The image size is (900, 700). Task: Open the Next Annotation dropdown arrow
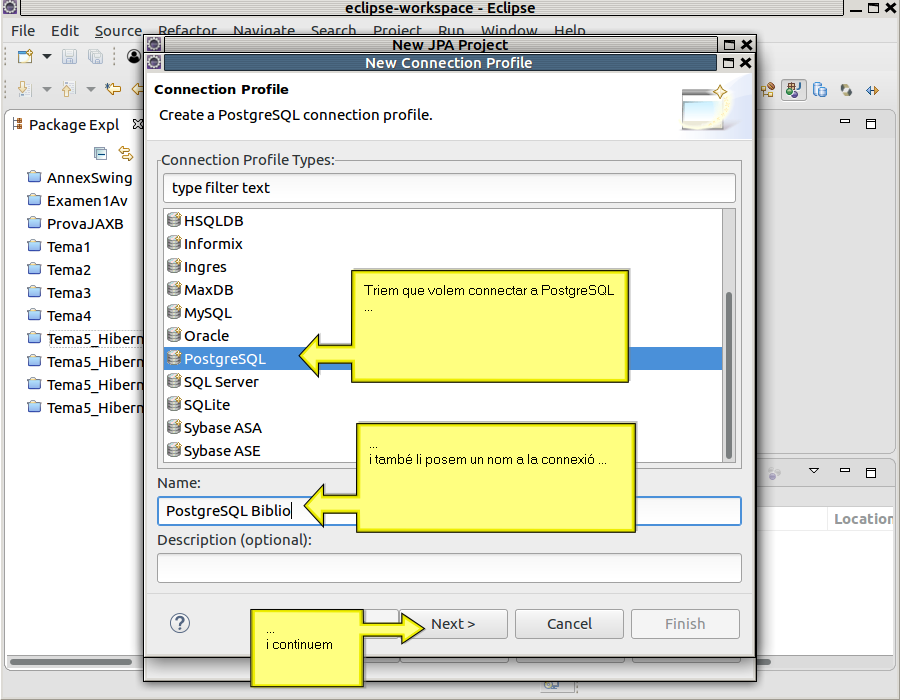(x=47, y=89)
